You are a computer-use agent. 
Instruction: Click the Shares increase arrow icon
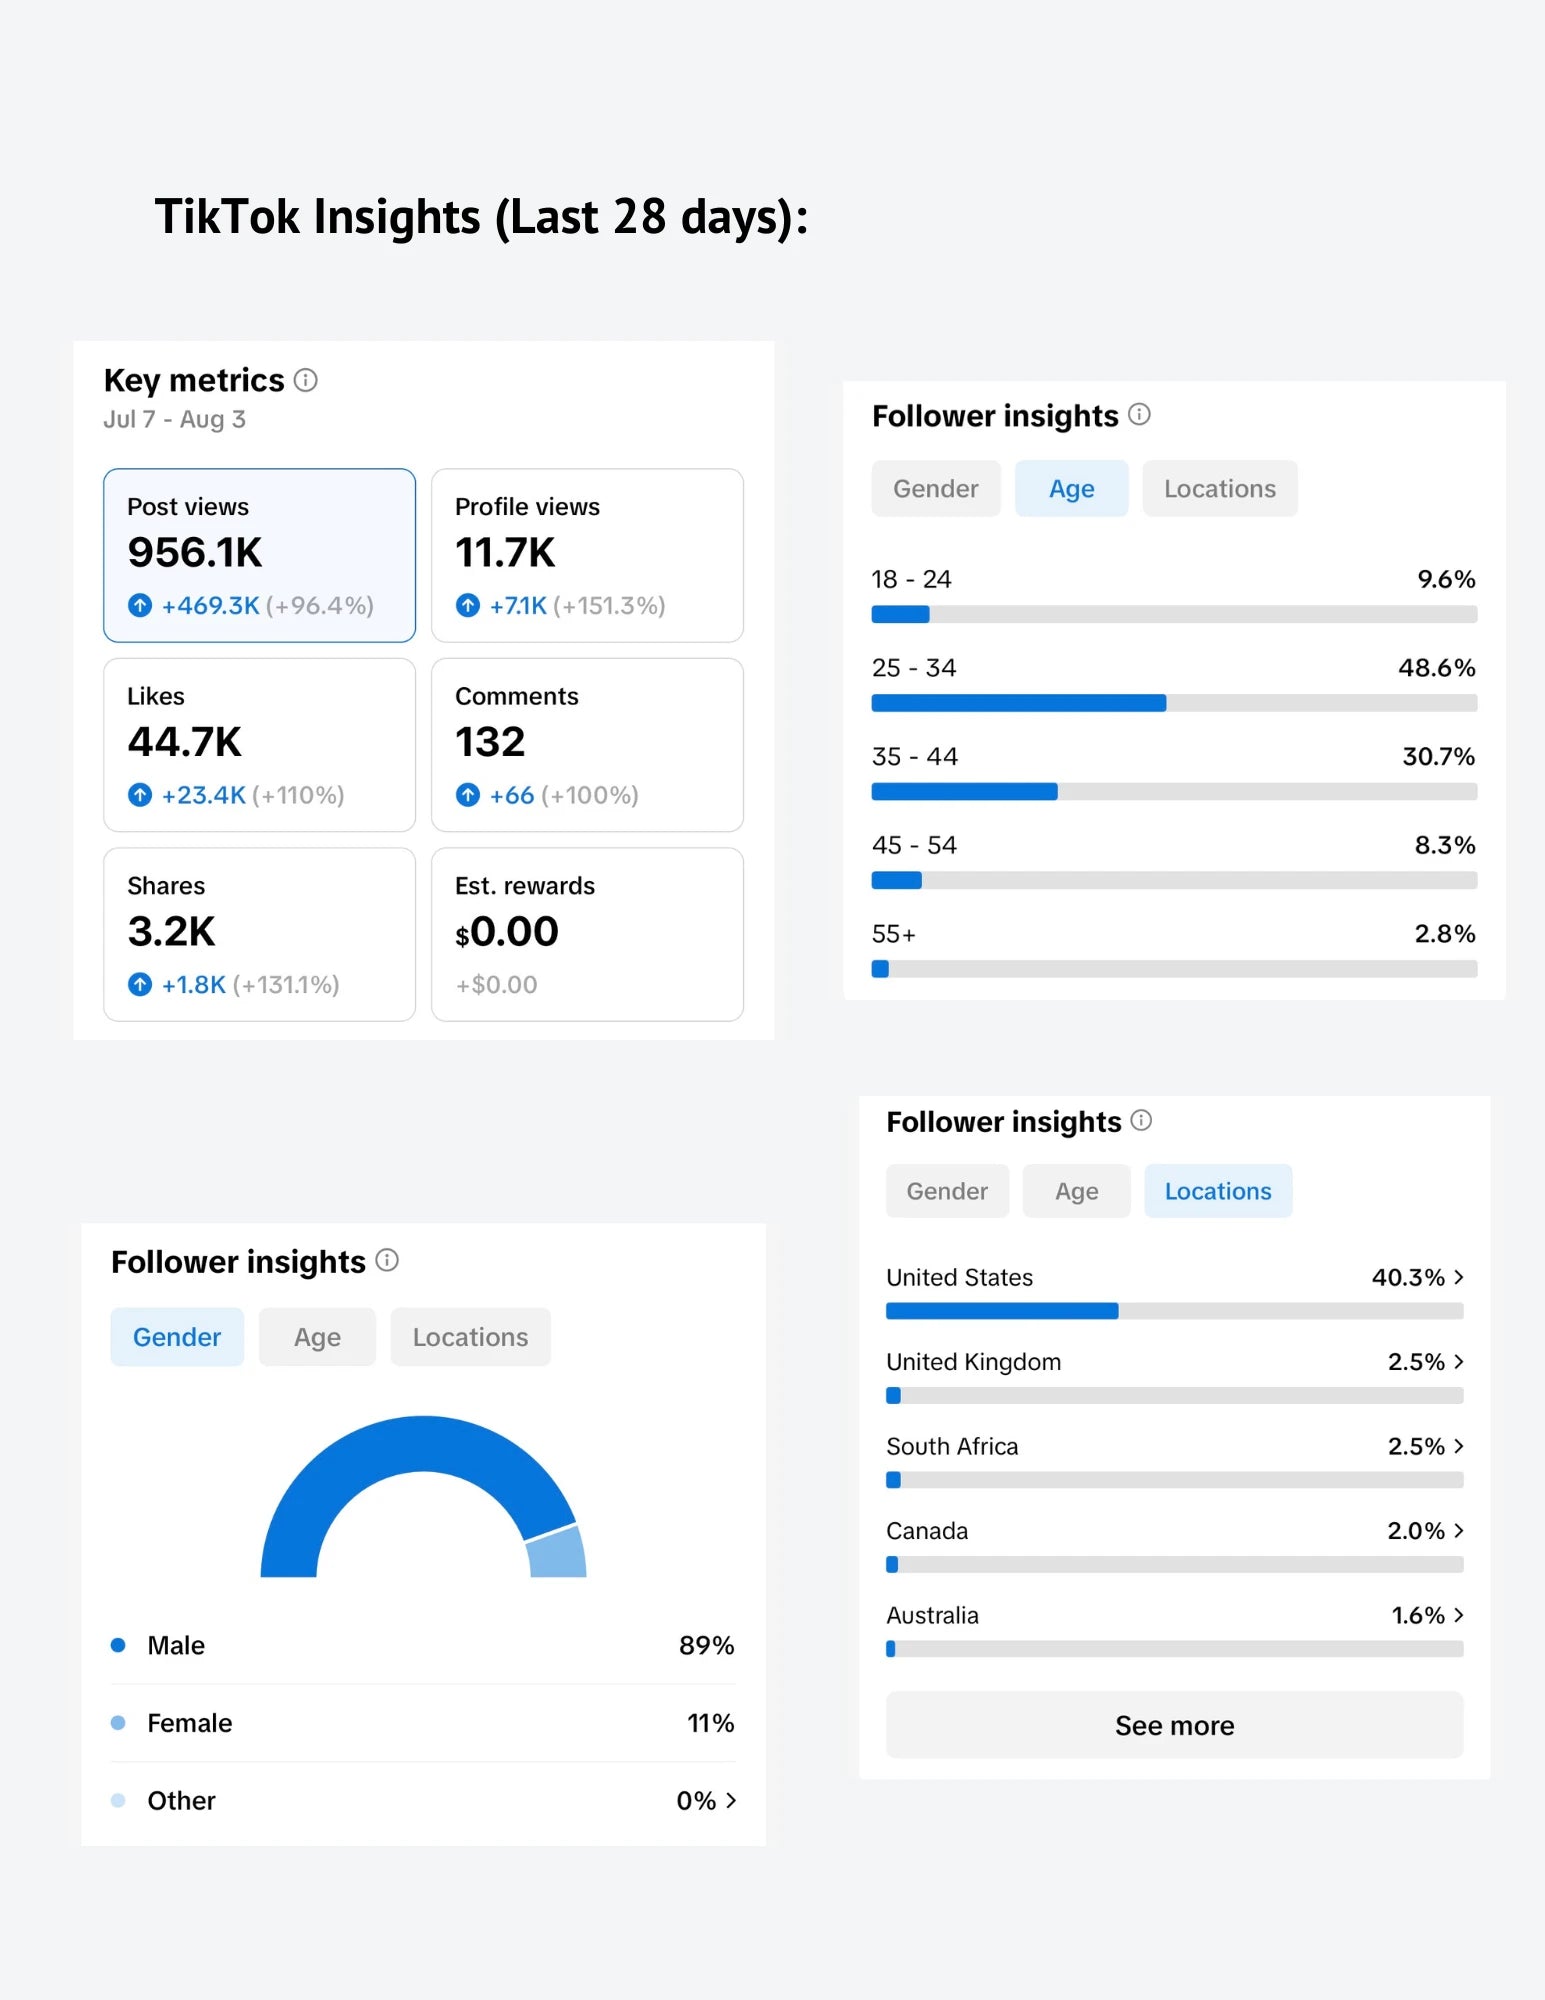[x=140, y=985]
